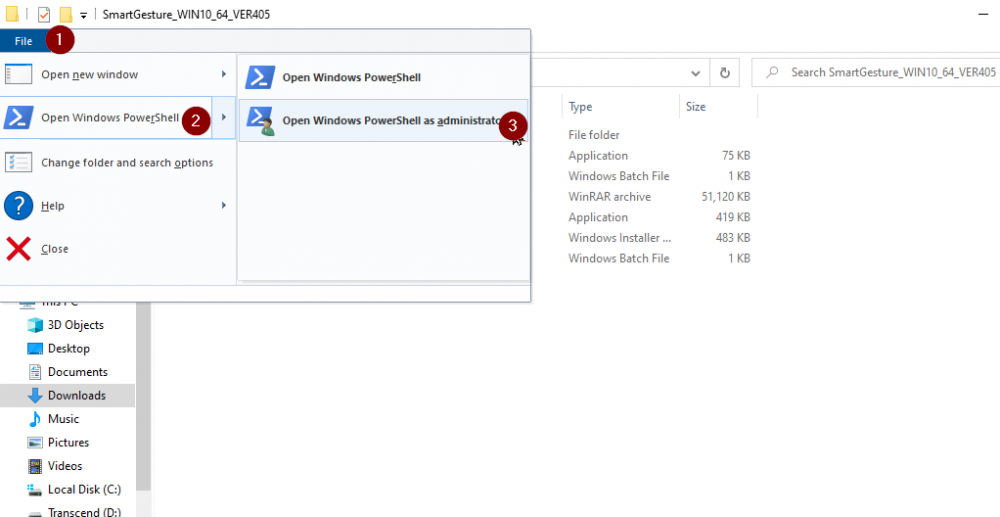Click the Open new window icon
Screen dimensions: 1000x517
[18, 75]
